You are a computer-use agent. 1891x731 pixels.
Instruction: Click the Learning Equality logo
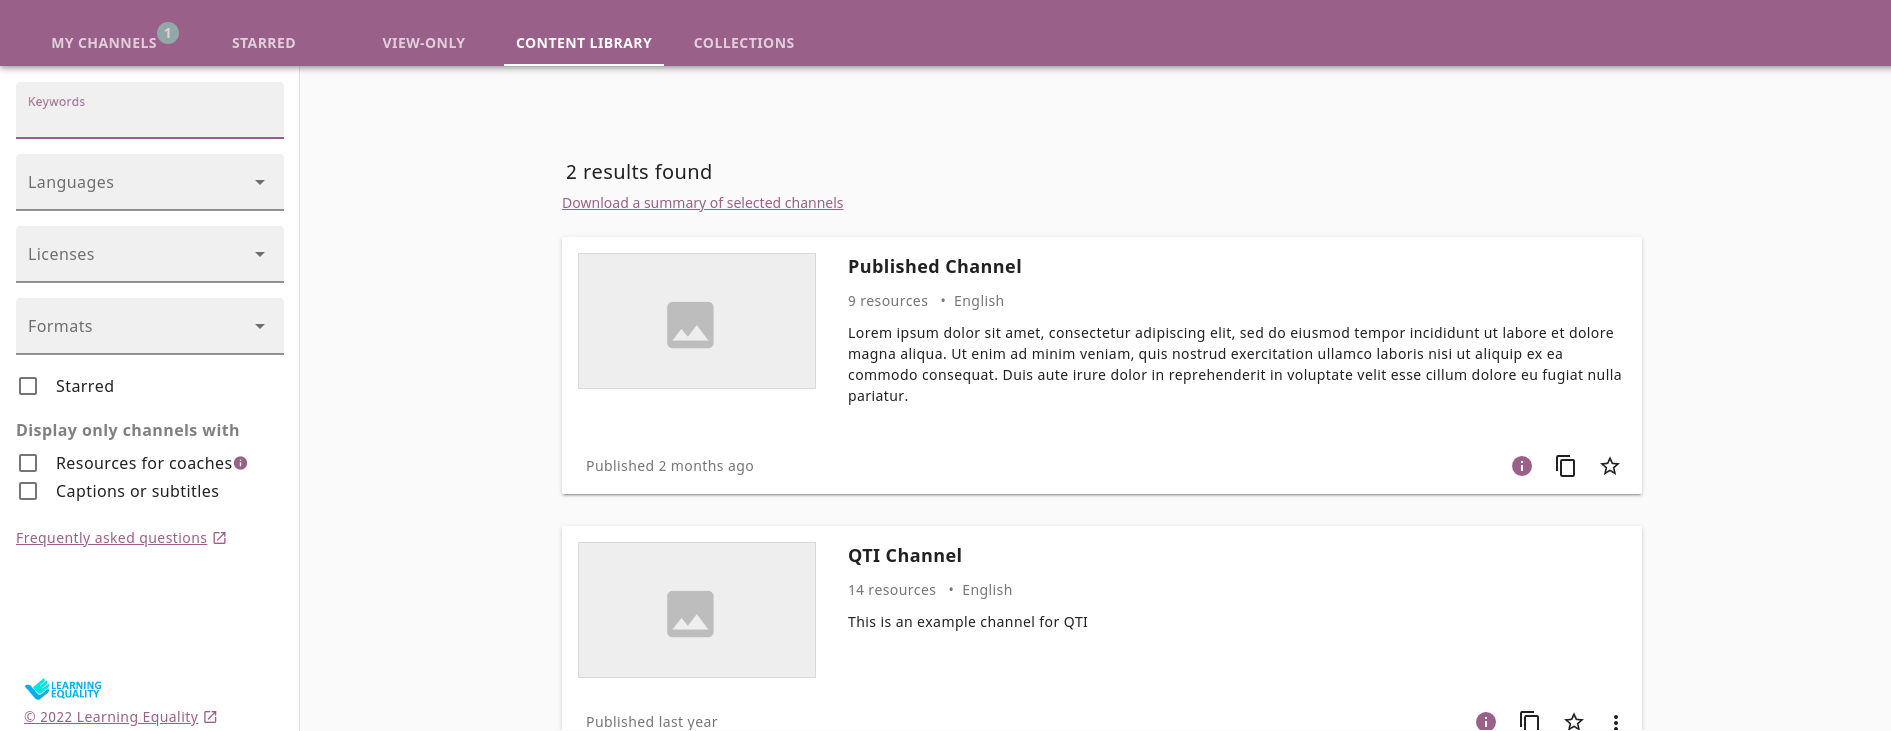coord(63,689)
